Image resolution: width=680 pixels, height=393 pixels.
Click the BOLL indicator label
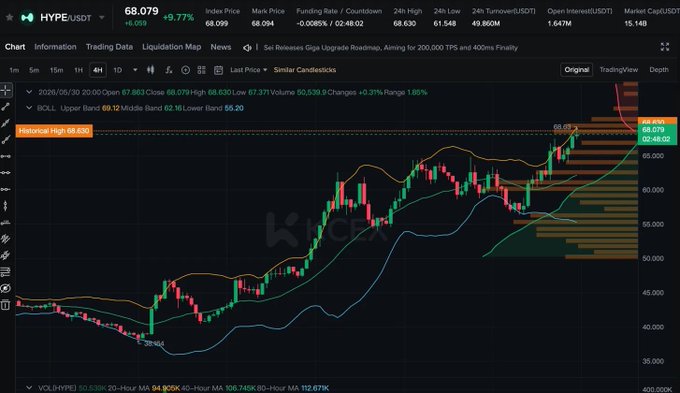(46, 108)
